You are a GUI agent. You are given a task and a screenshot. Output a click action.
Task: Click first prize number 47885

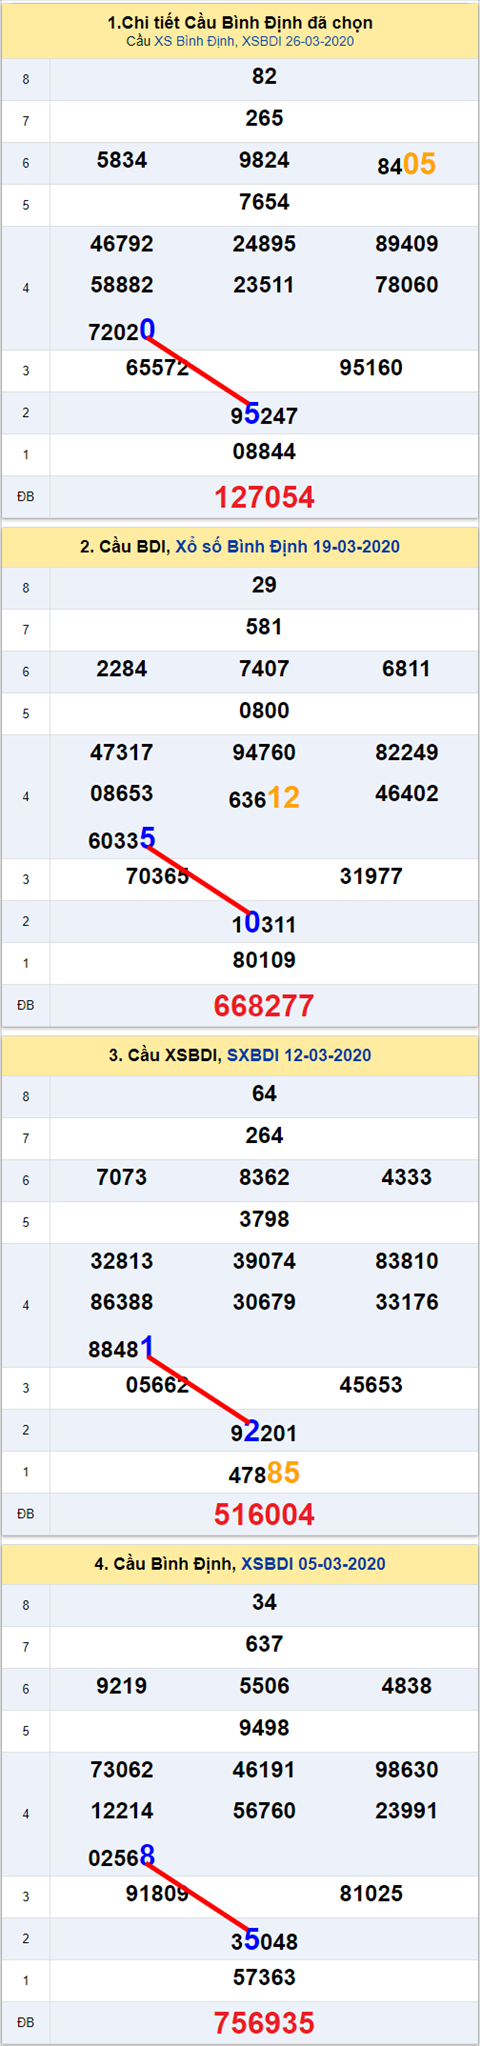click(264, 1473)
